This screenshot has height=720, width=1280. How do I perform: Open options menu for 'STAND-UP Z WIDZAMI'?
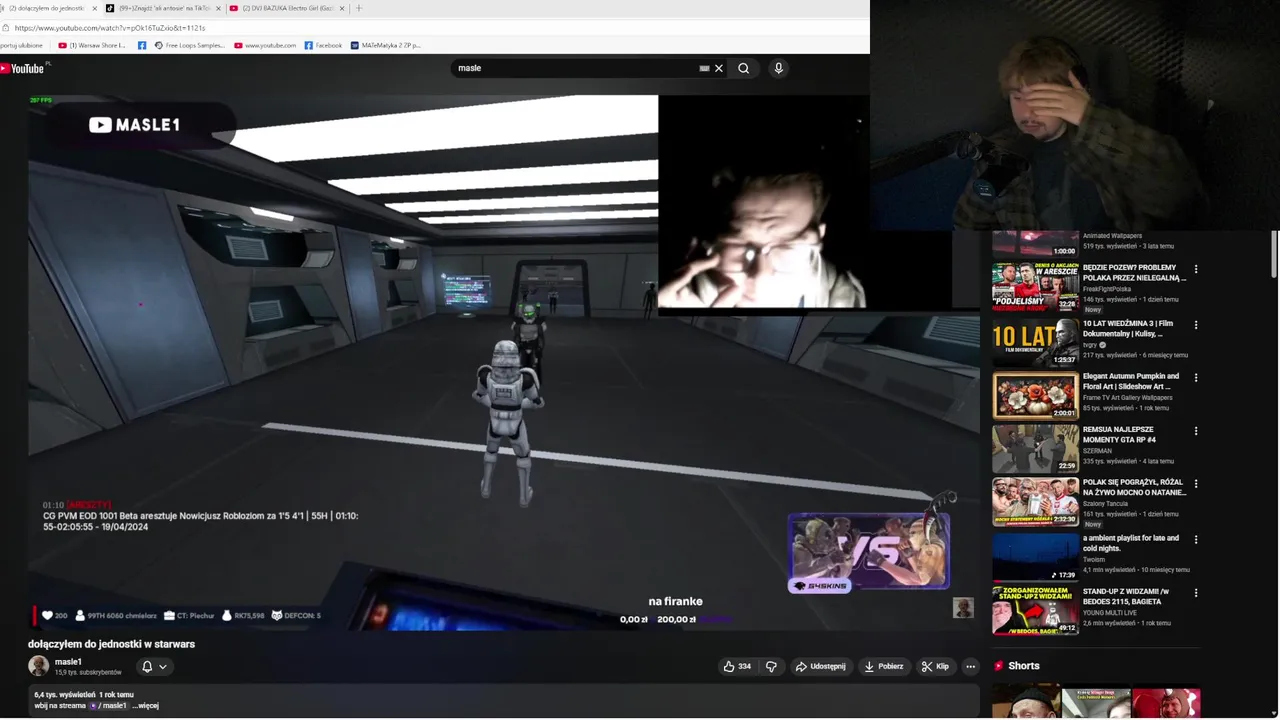pyautogui.click(x=1195, y=593)
